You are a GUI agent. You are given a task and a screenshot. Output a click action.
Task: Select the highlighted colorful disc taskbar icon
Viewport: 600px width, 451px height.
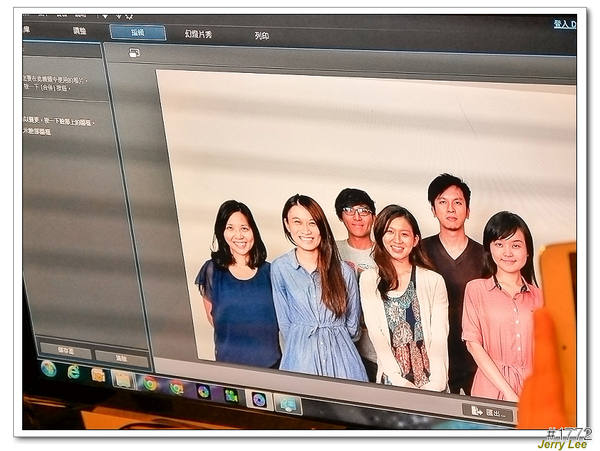(x=259, y=400)
